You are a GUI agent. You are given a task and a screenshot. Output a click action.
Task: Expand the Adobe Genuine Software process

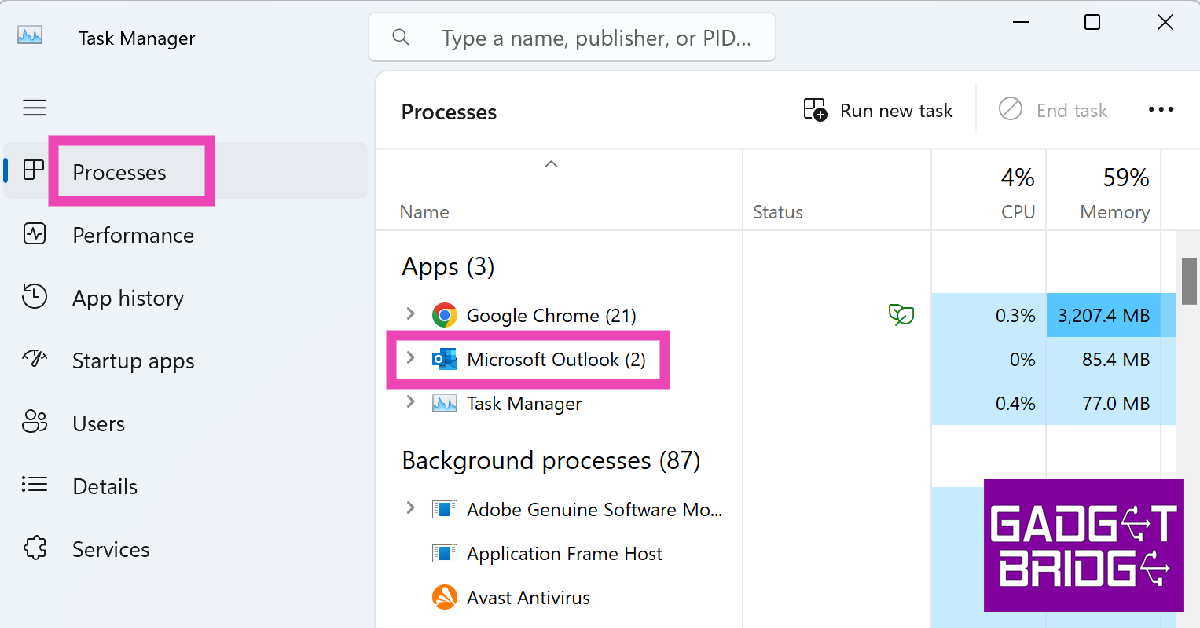point(410,509)
